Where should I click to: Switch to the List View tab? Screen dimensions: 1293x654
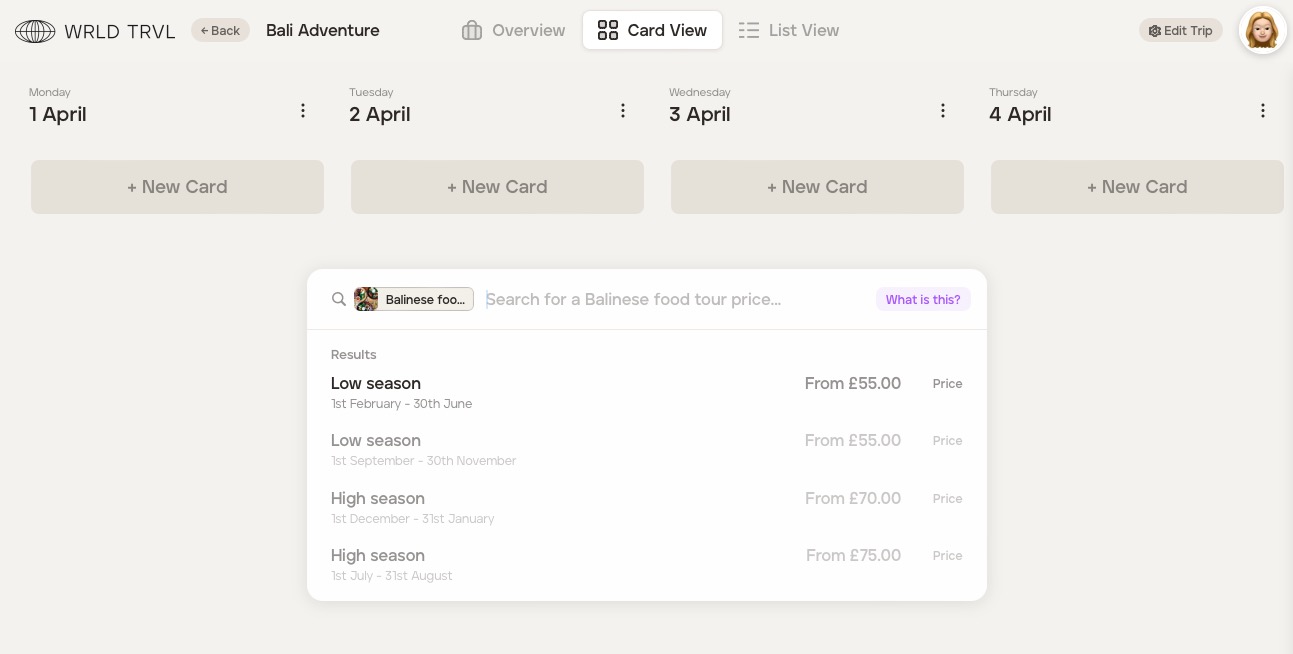pos(789,31)
